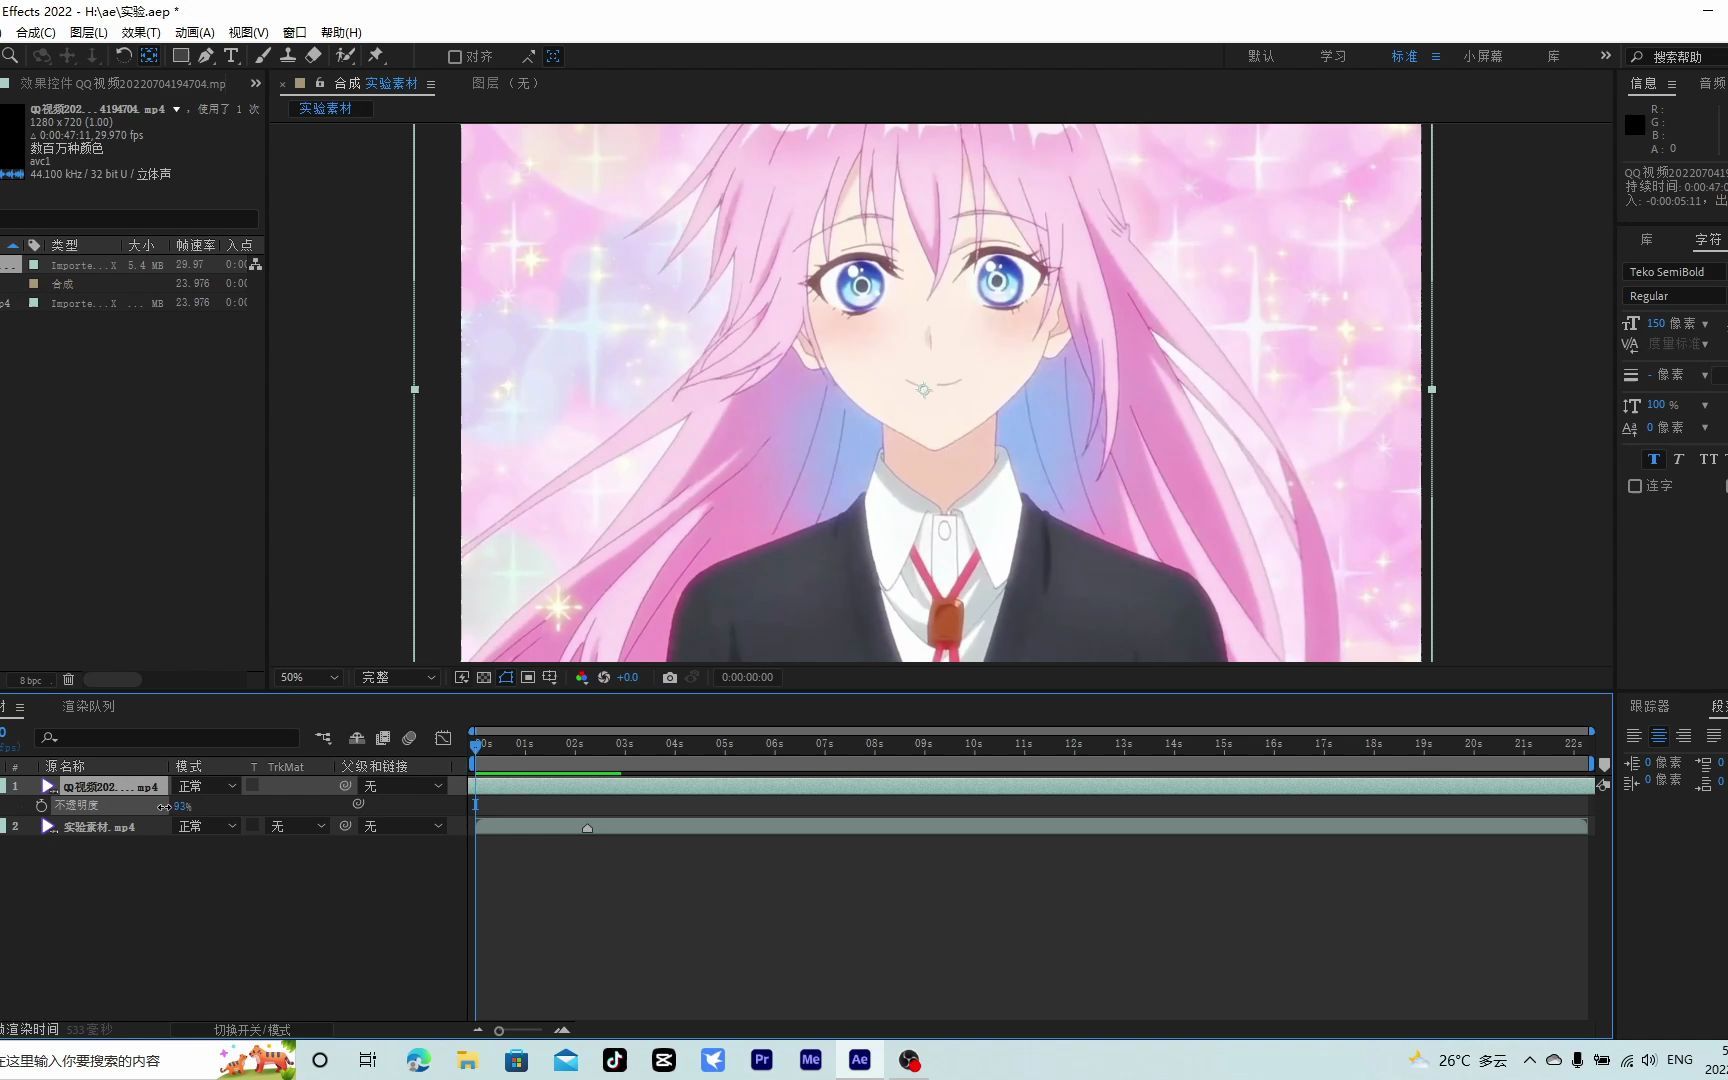Open parent link 无 dropdown for layer 2
Viewport: 1728px width, 1080px height.
tap(403, 826)
